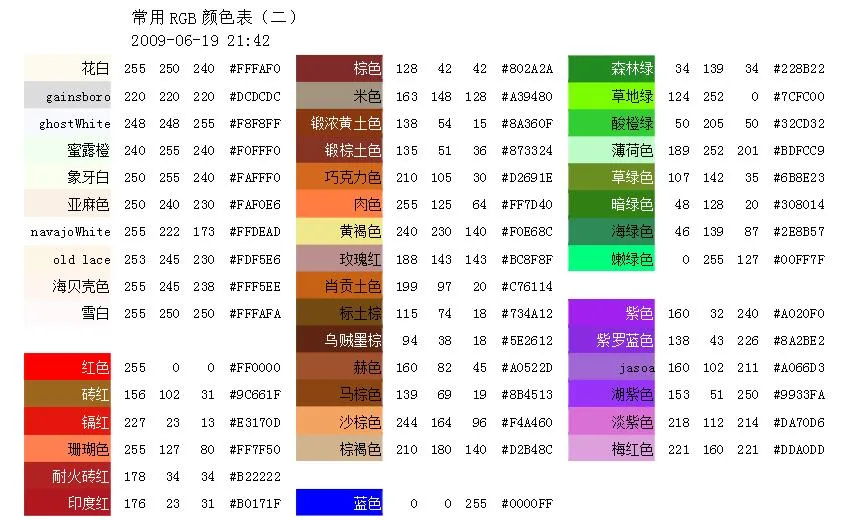This screenshot has width=856, height=520.
Task: Select the 淡紫色 swatch
Action: [611, 421]
